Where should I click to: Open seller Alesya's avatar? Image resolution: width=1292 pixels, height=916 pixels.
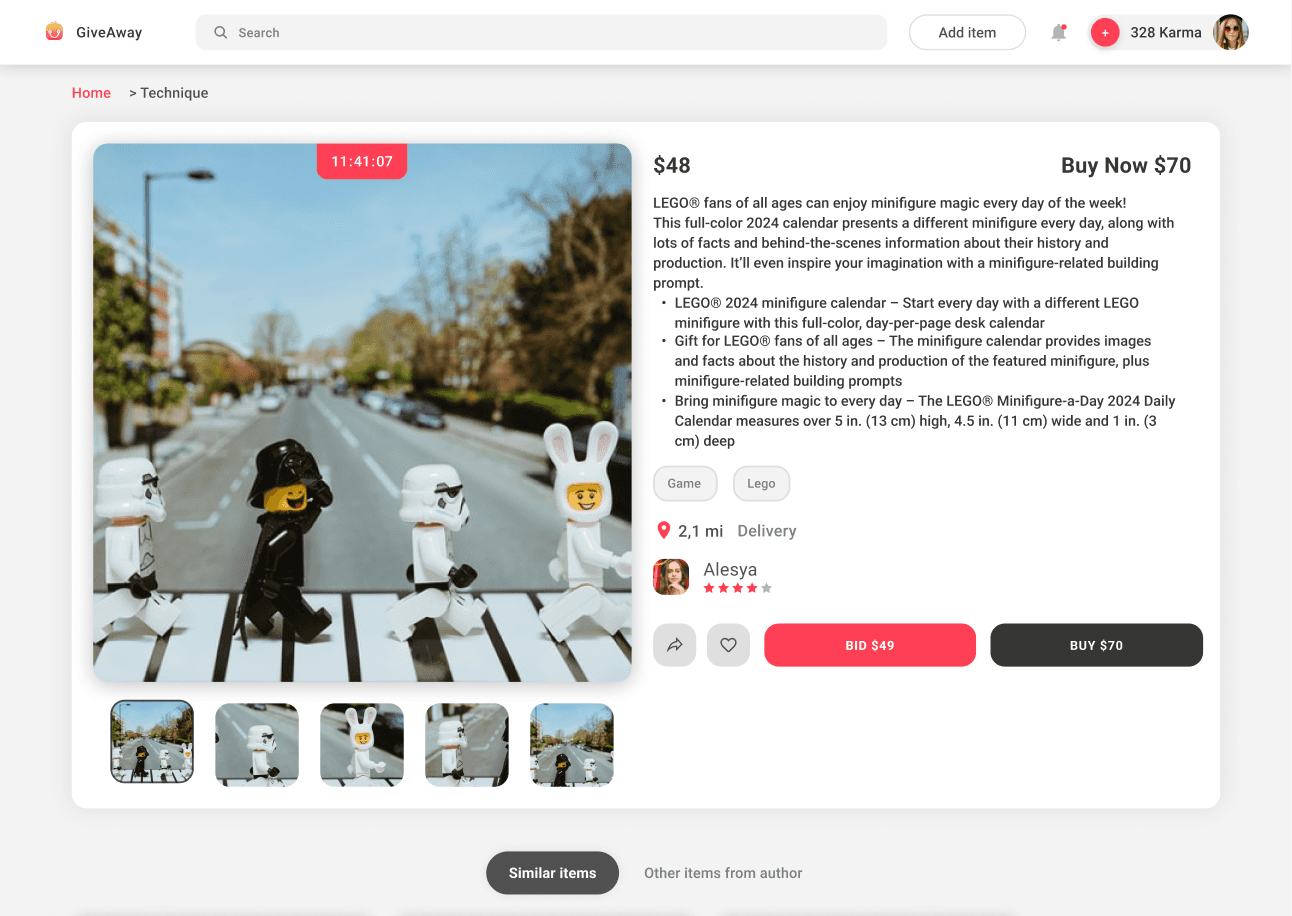tap(671, 577)
